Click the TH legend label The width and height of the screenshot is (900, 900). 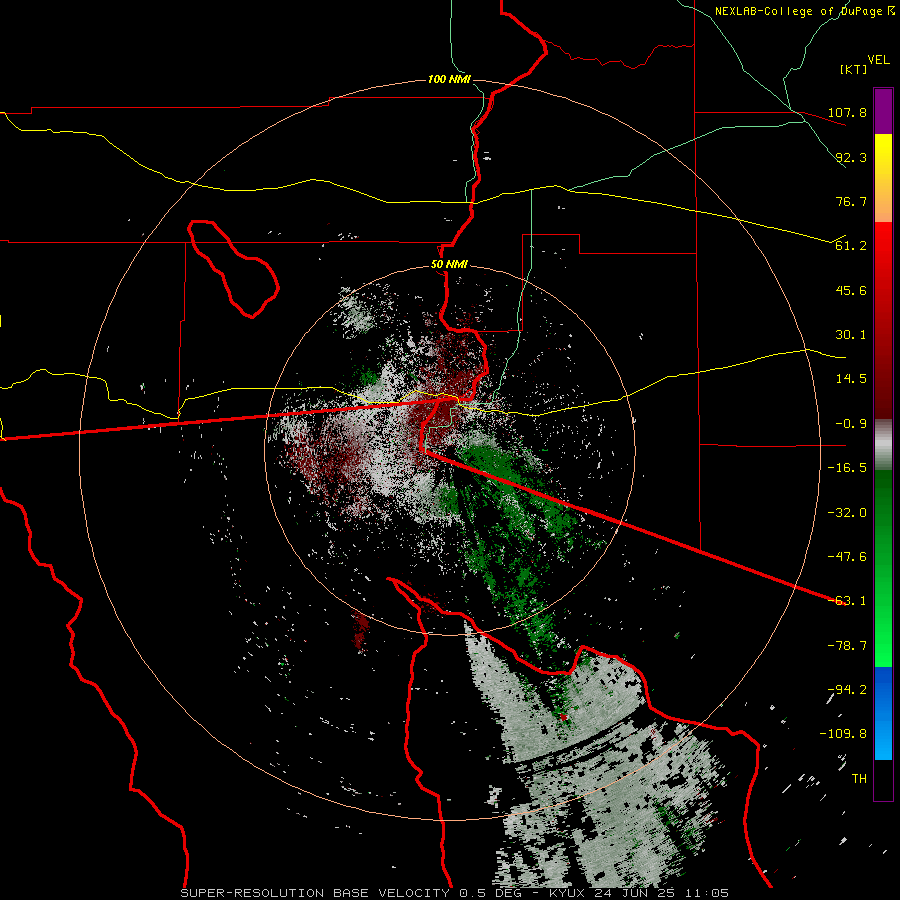[859, 779]
